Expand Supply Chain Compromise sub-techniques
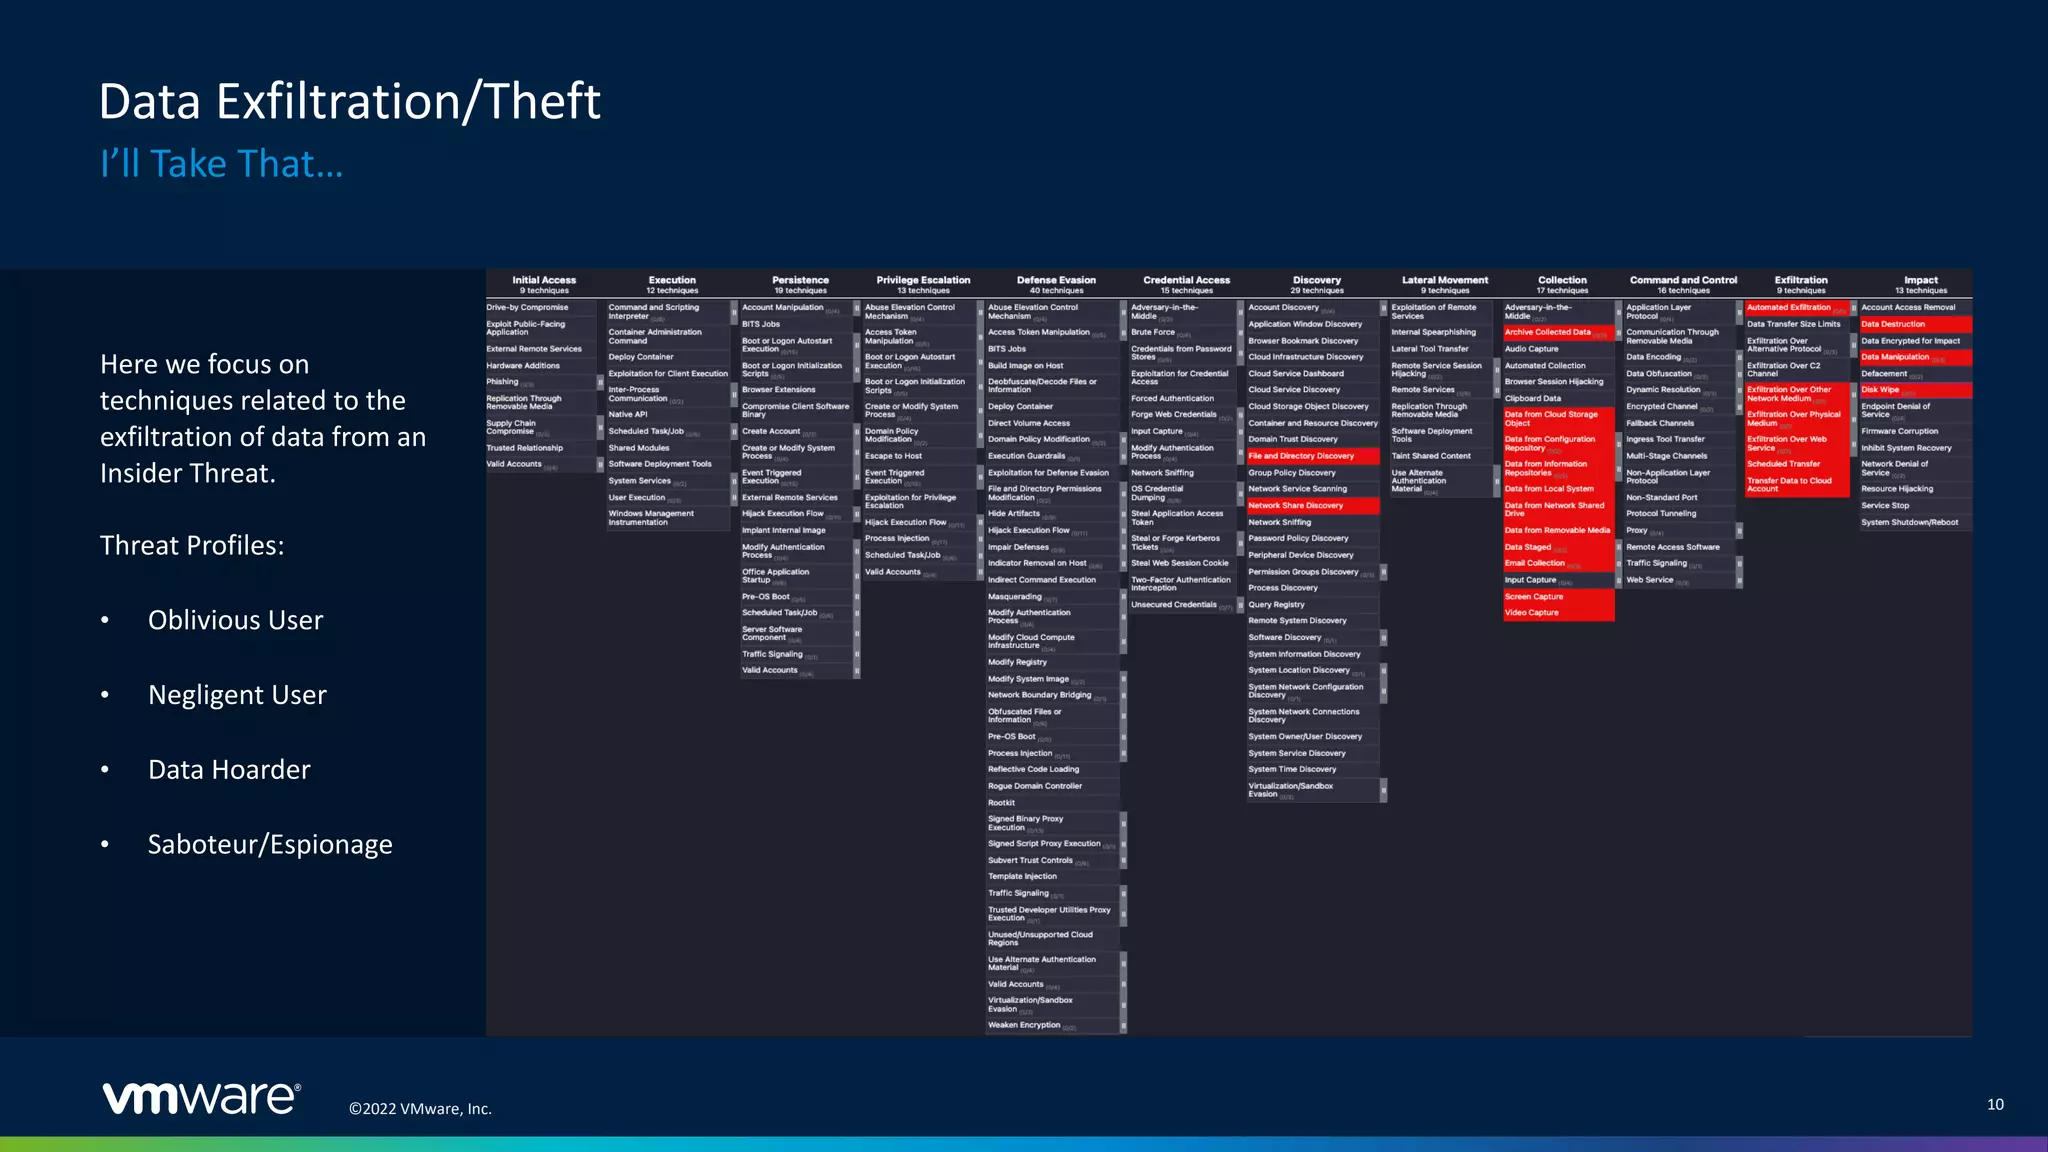The image size is (2048, 1152). [x=600, y=428]
